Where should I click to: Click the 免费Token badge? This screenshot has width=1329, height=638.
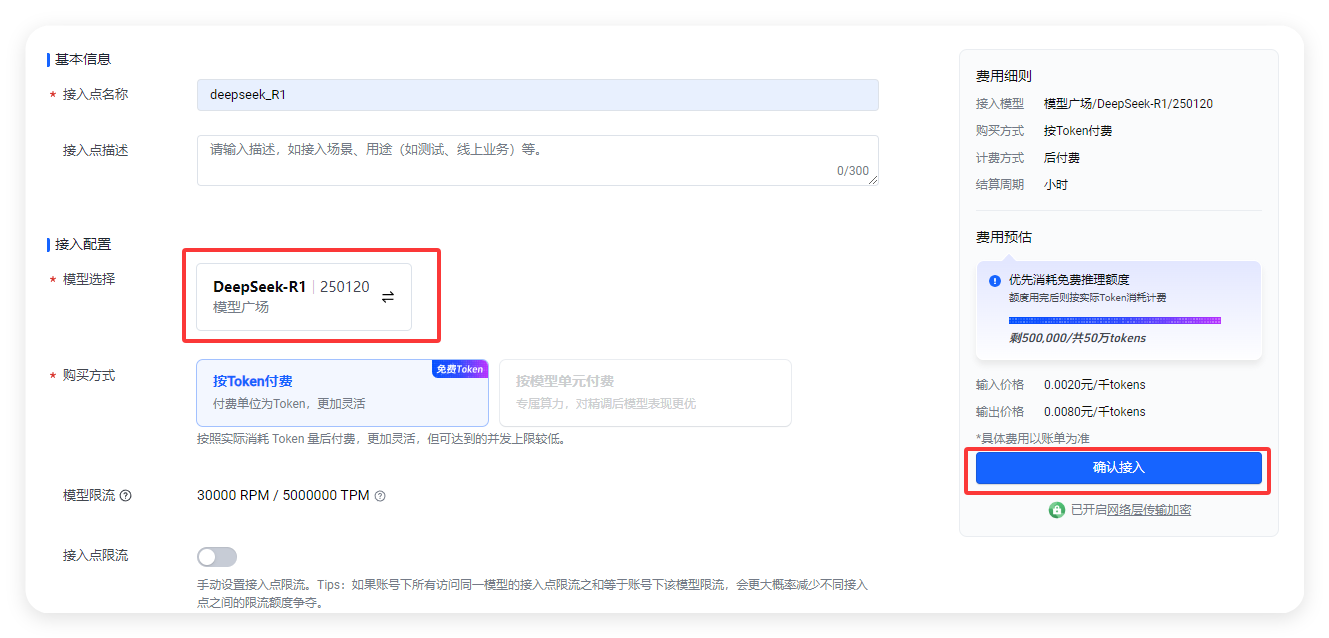(460, 369)
